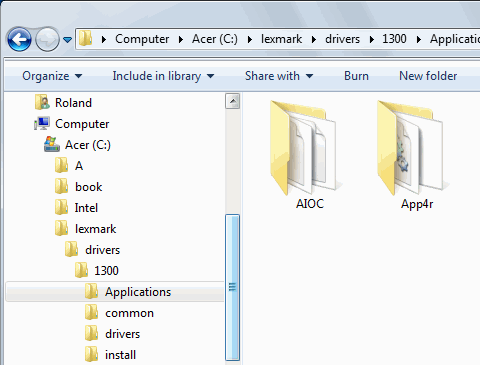The image size is (480, 365).
Task: Click the folder icon in address bar
Action: (x=86, y=38)
